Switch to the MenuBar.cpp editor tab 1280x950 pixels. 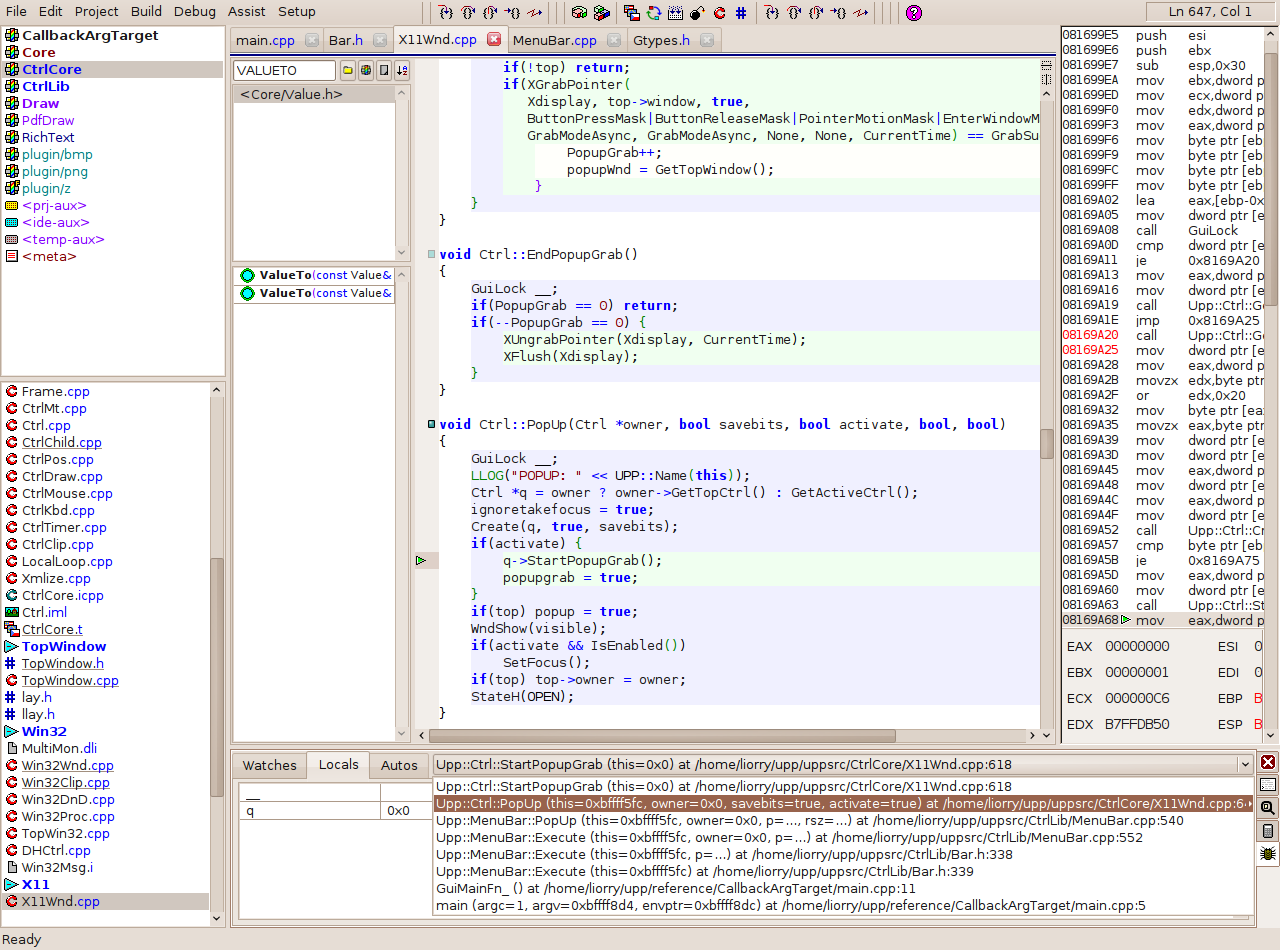[554, 40]
